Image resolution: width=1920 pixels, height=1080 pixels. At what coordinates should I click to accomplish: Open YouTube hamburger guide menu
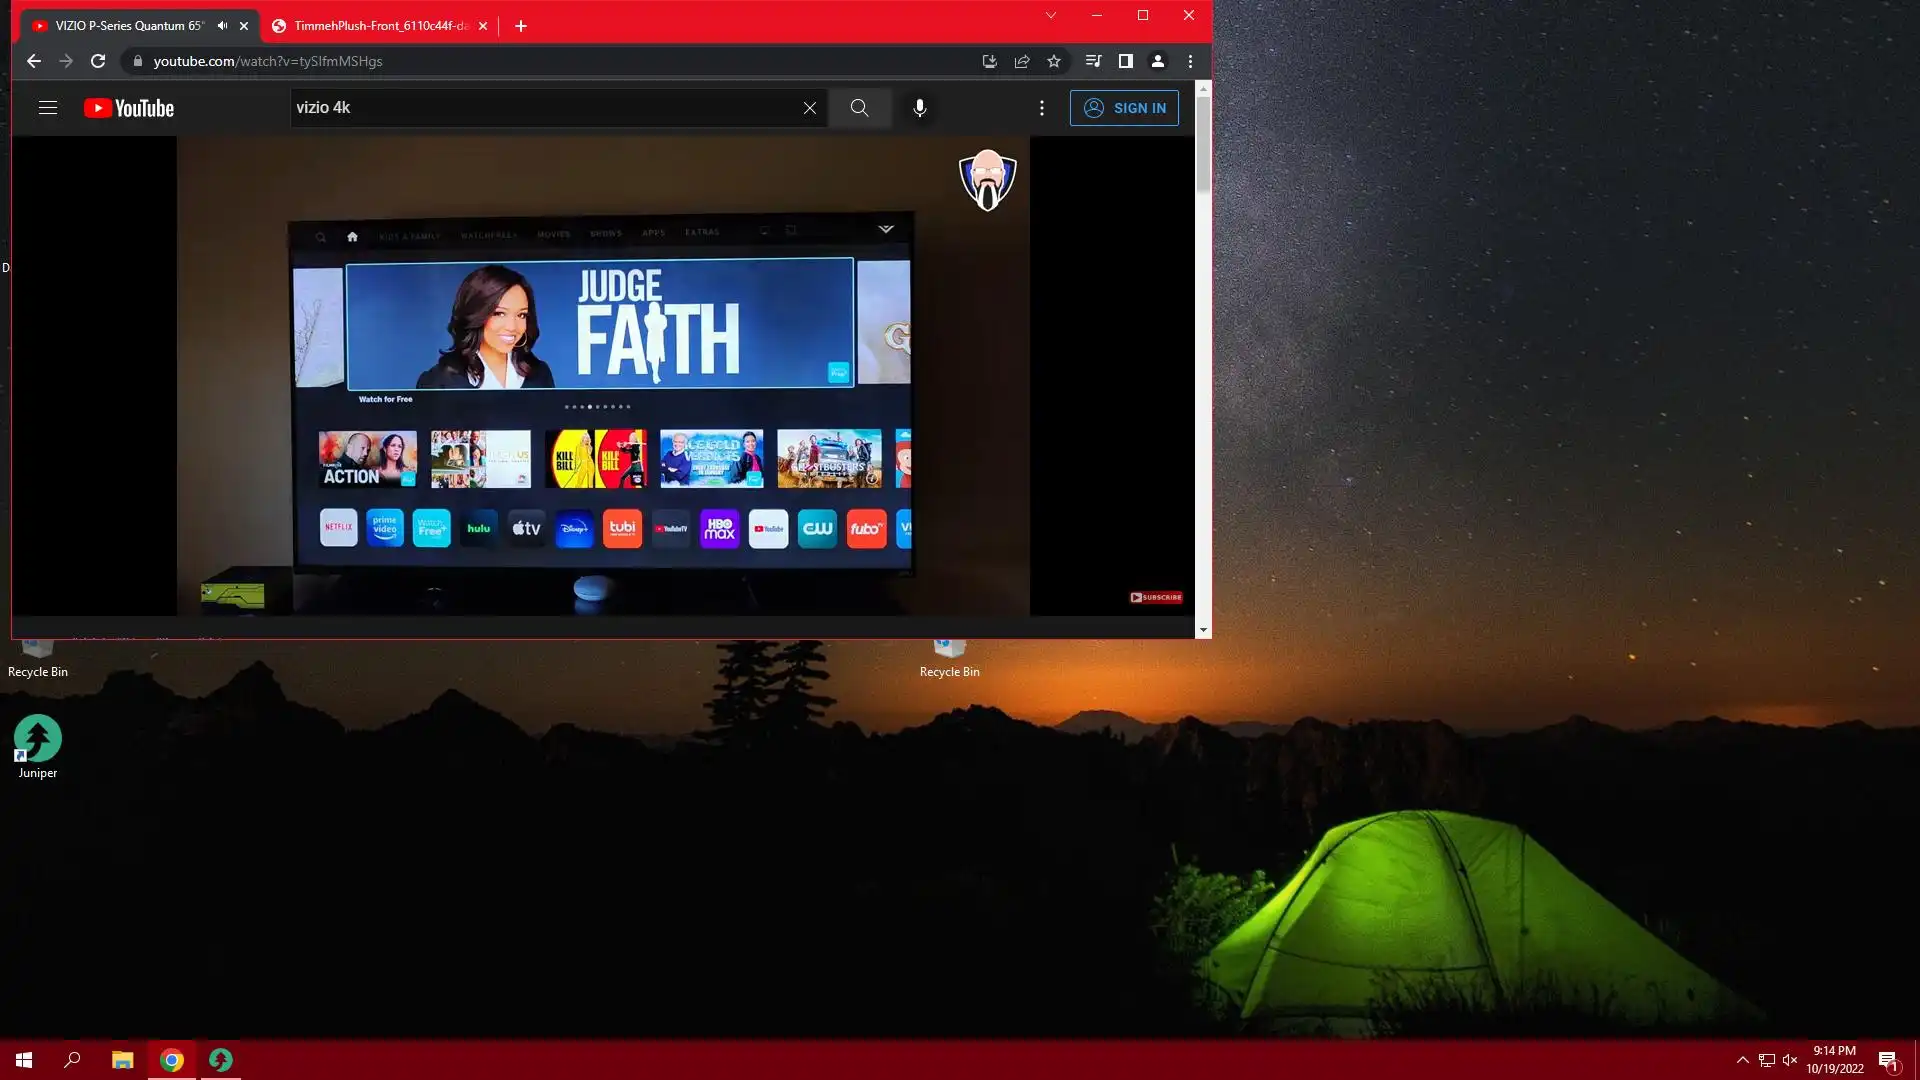[48, 108]
